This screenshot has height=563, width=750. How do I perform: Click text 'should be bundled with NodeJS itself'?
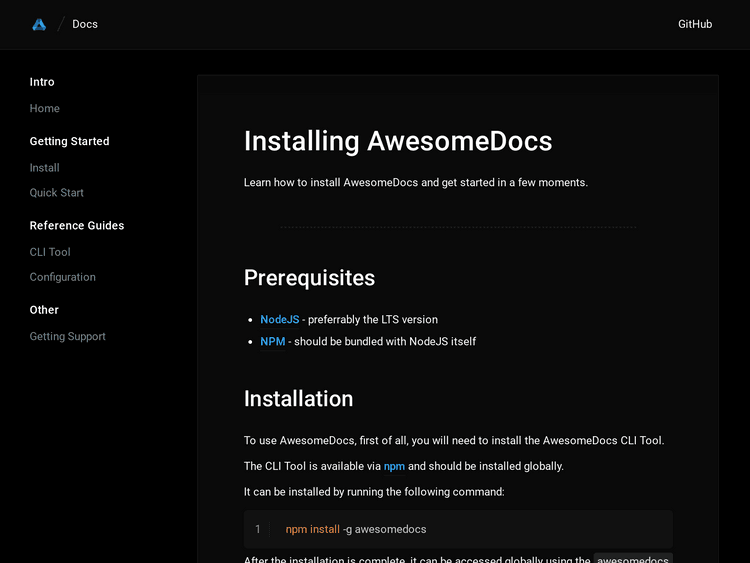[385, 342]
